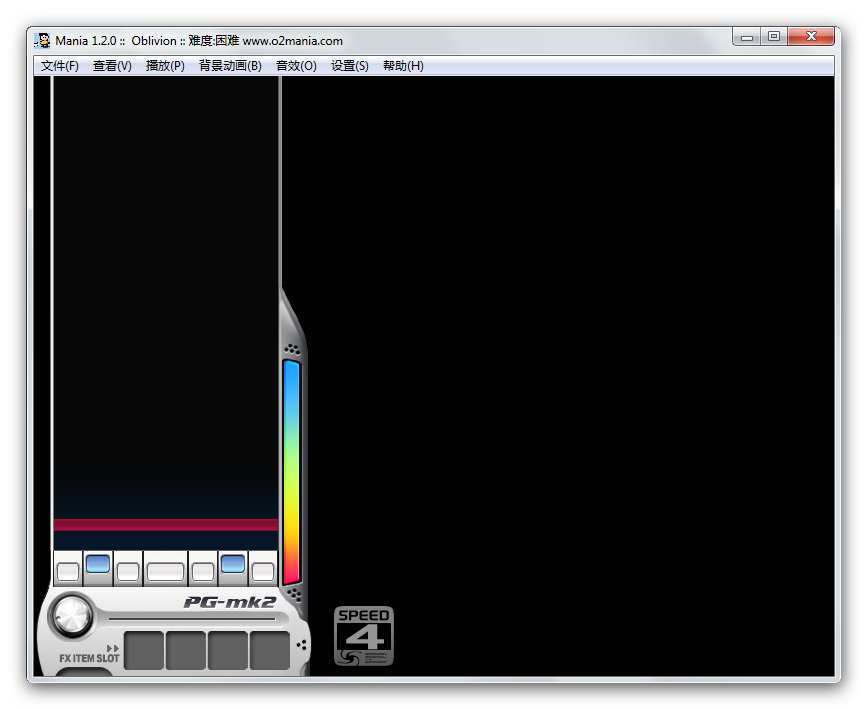This screenshot has height=710, width=868.
Task: Expand the 播放(P) menu
Action: 165,66
